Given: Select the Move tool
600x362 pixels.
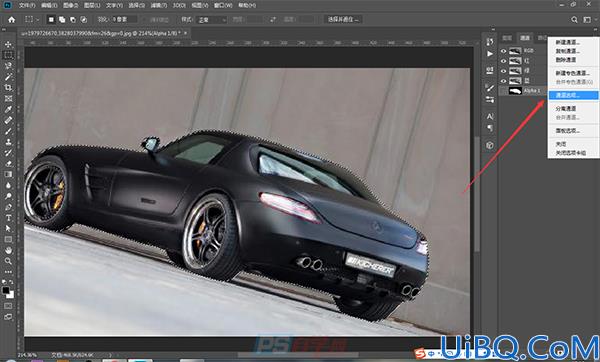Looking at the screenshot, I should click(x=8, y=44).
